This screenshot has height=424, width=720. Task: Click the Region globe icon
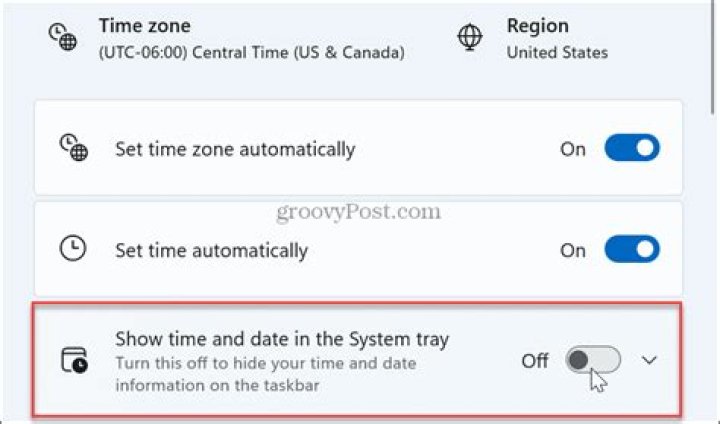[469, 37]
